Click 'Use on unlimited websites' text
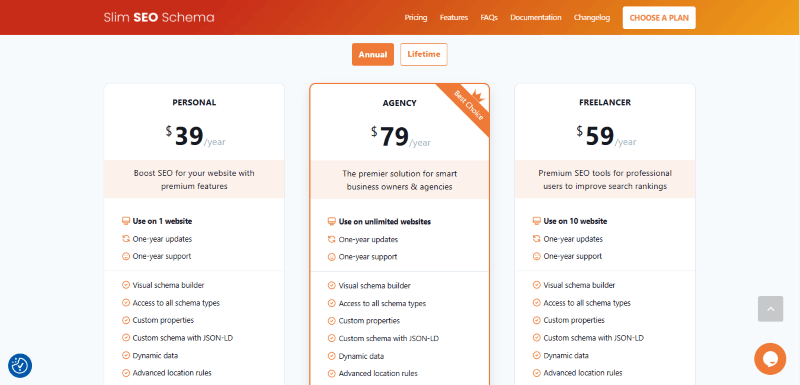The height and width of the screenshot is (385, 800). click(385, 222)
